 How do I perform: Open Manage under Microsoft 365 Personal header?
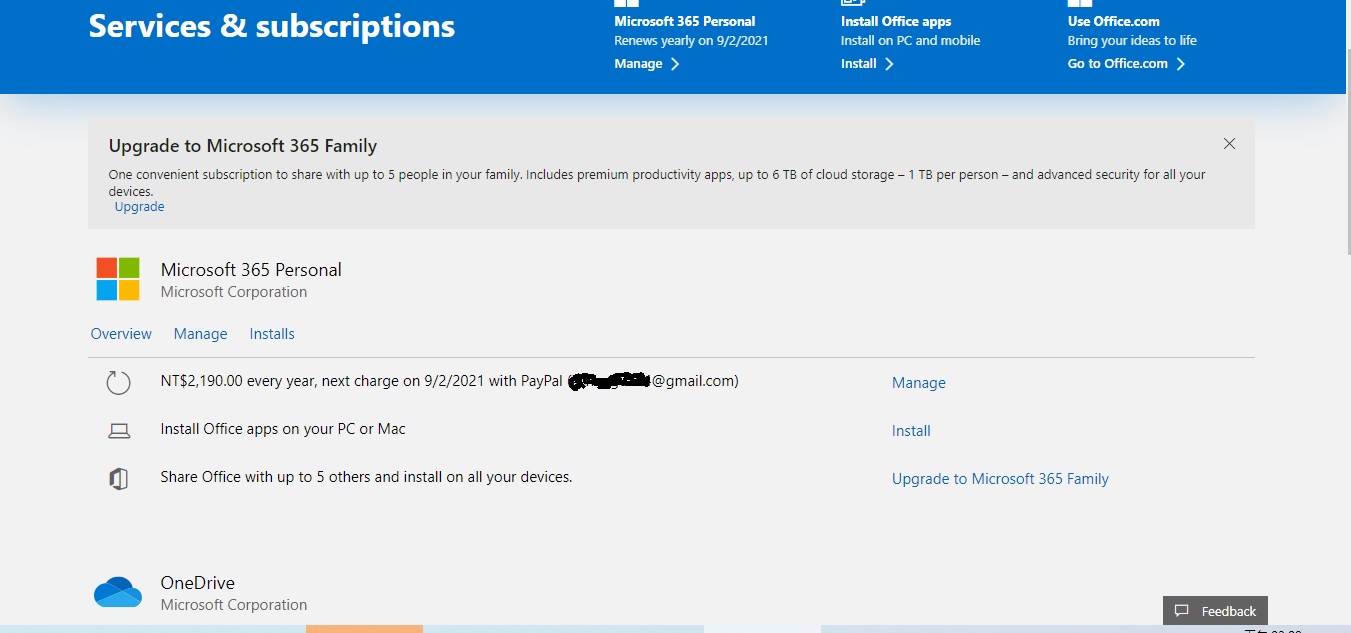point(638,64)
